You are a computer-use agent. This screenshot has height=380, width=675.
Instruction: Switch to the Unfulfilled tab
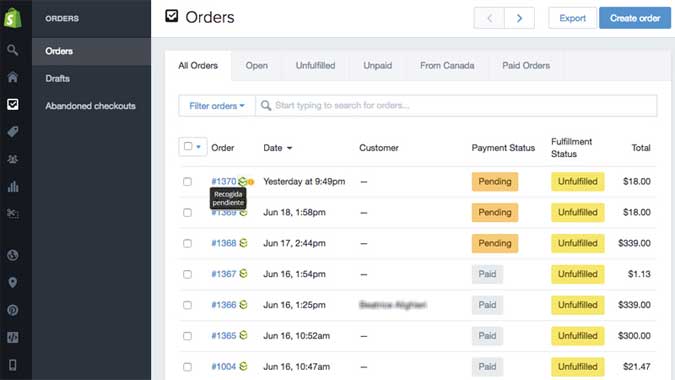[315, 65]
